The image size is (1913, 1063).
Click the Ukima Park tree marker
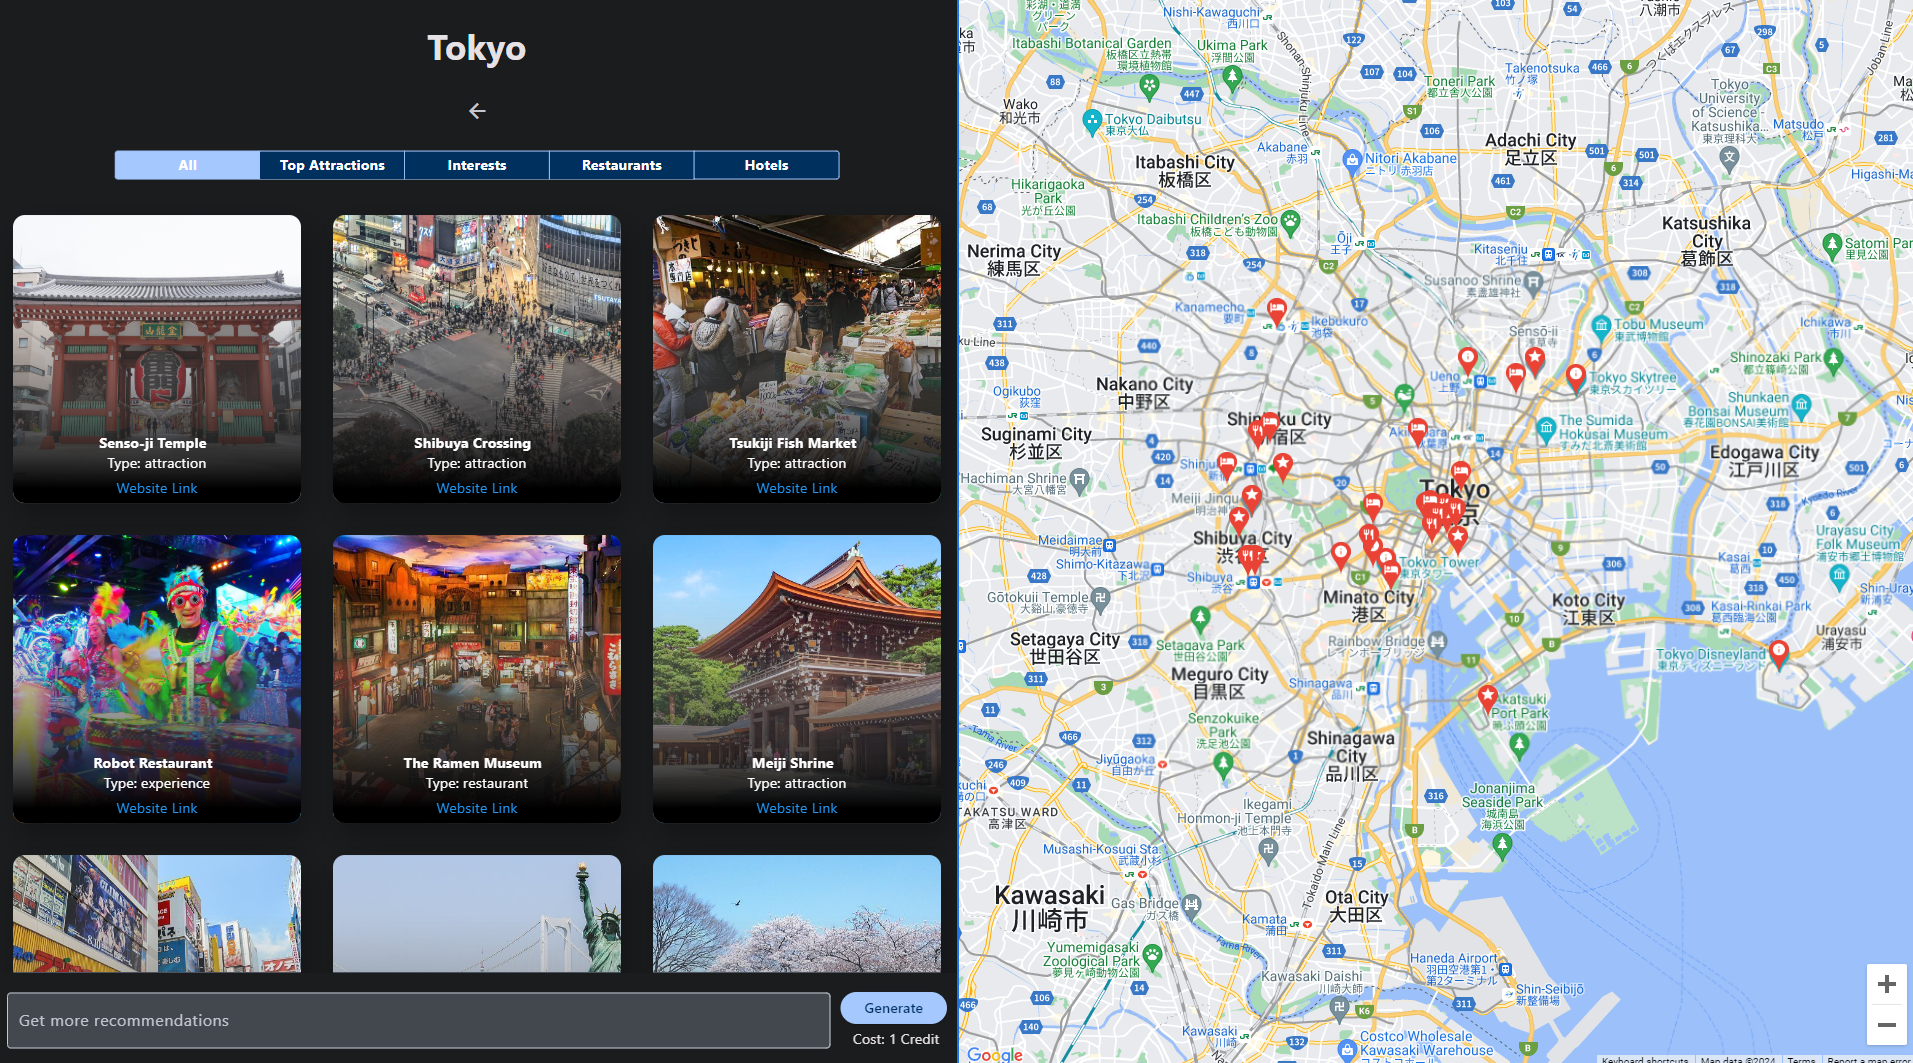point(1232,76)
